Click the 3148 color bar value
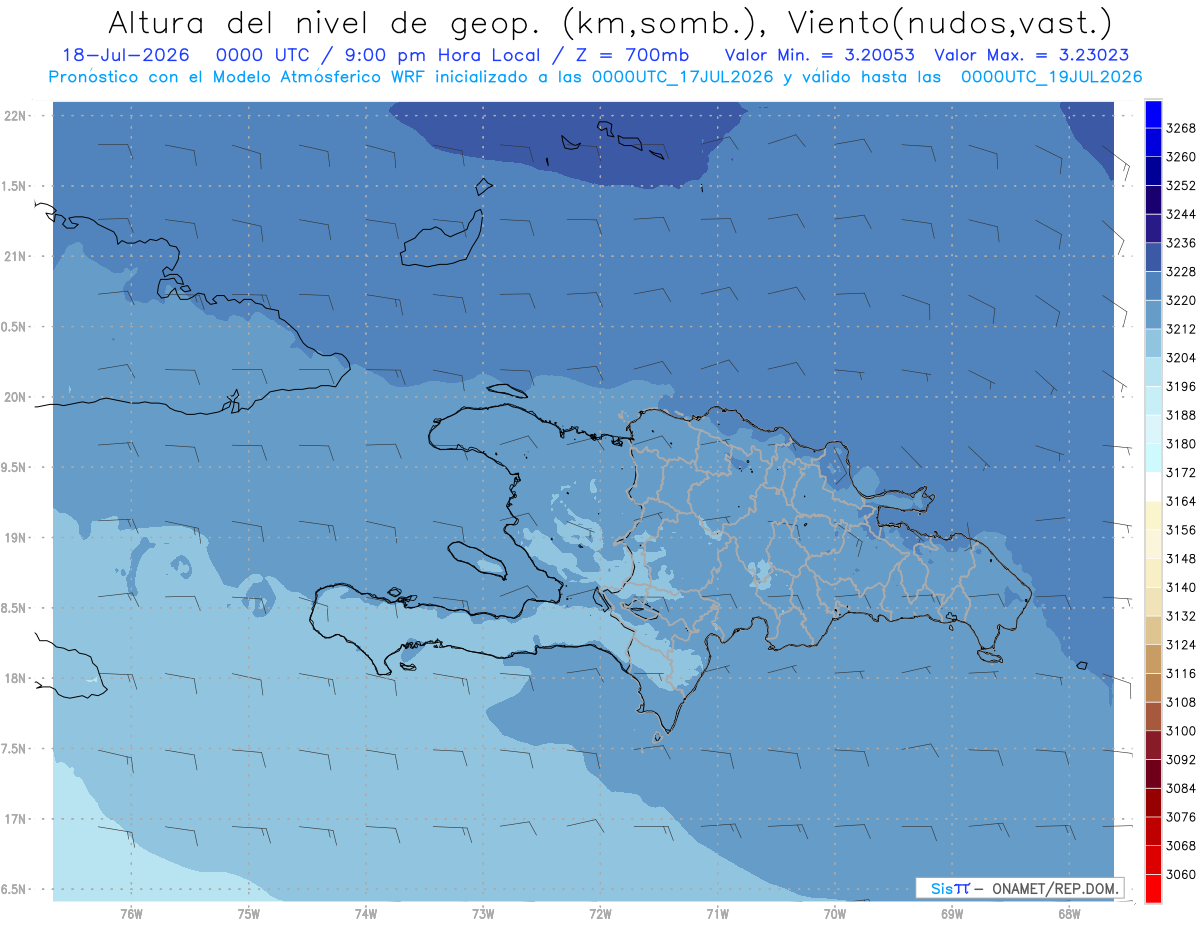1200x927 pixels. [x=1180, y=559]
